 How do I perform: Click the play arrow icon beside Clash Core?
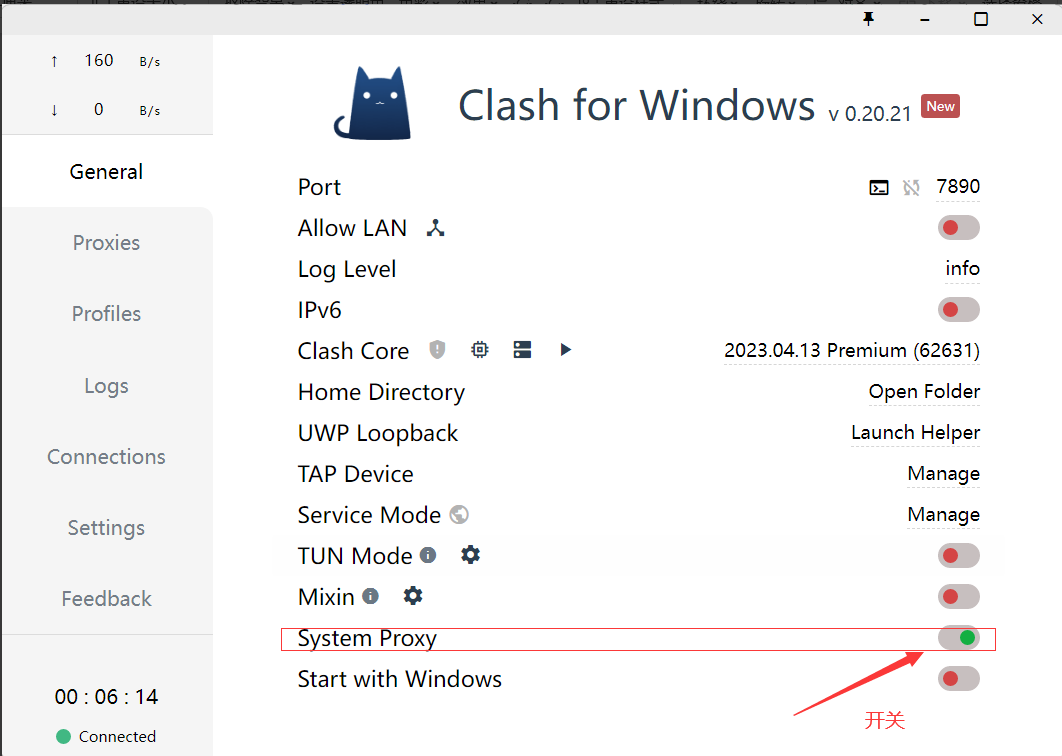point(566,350)
